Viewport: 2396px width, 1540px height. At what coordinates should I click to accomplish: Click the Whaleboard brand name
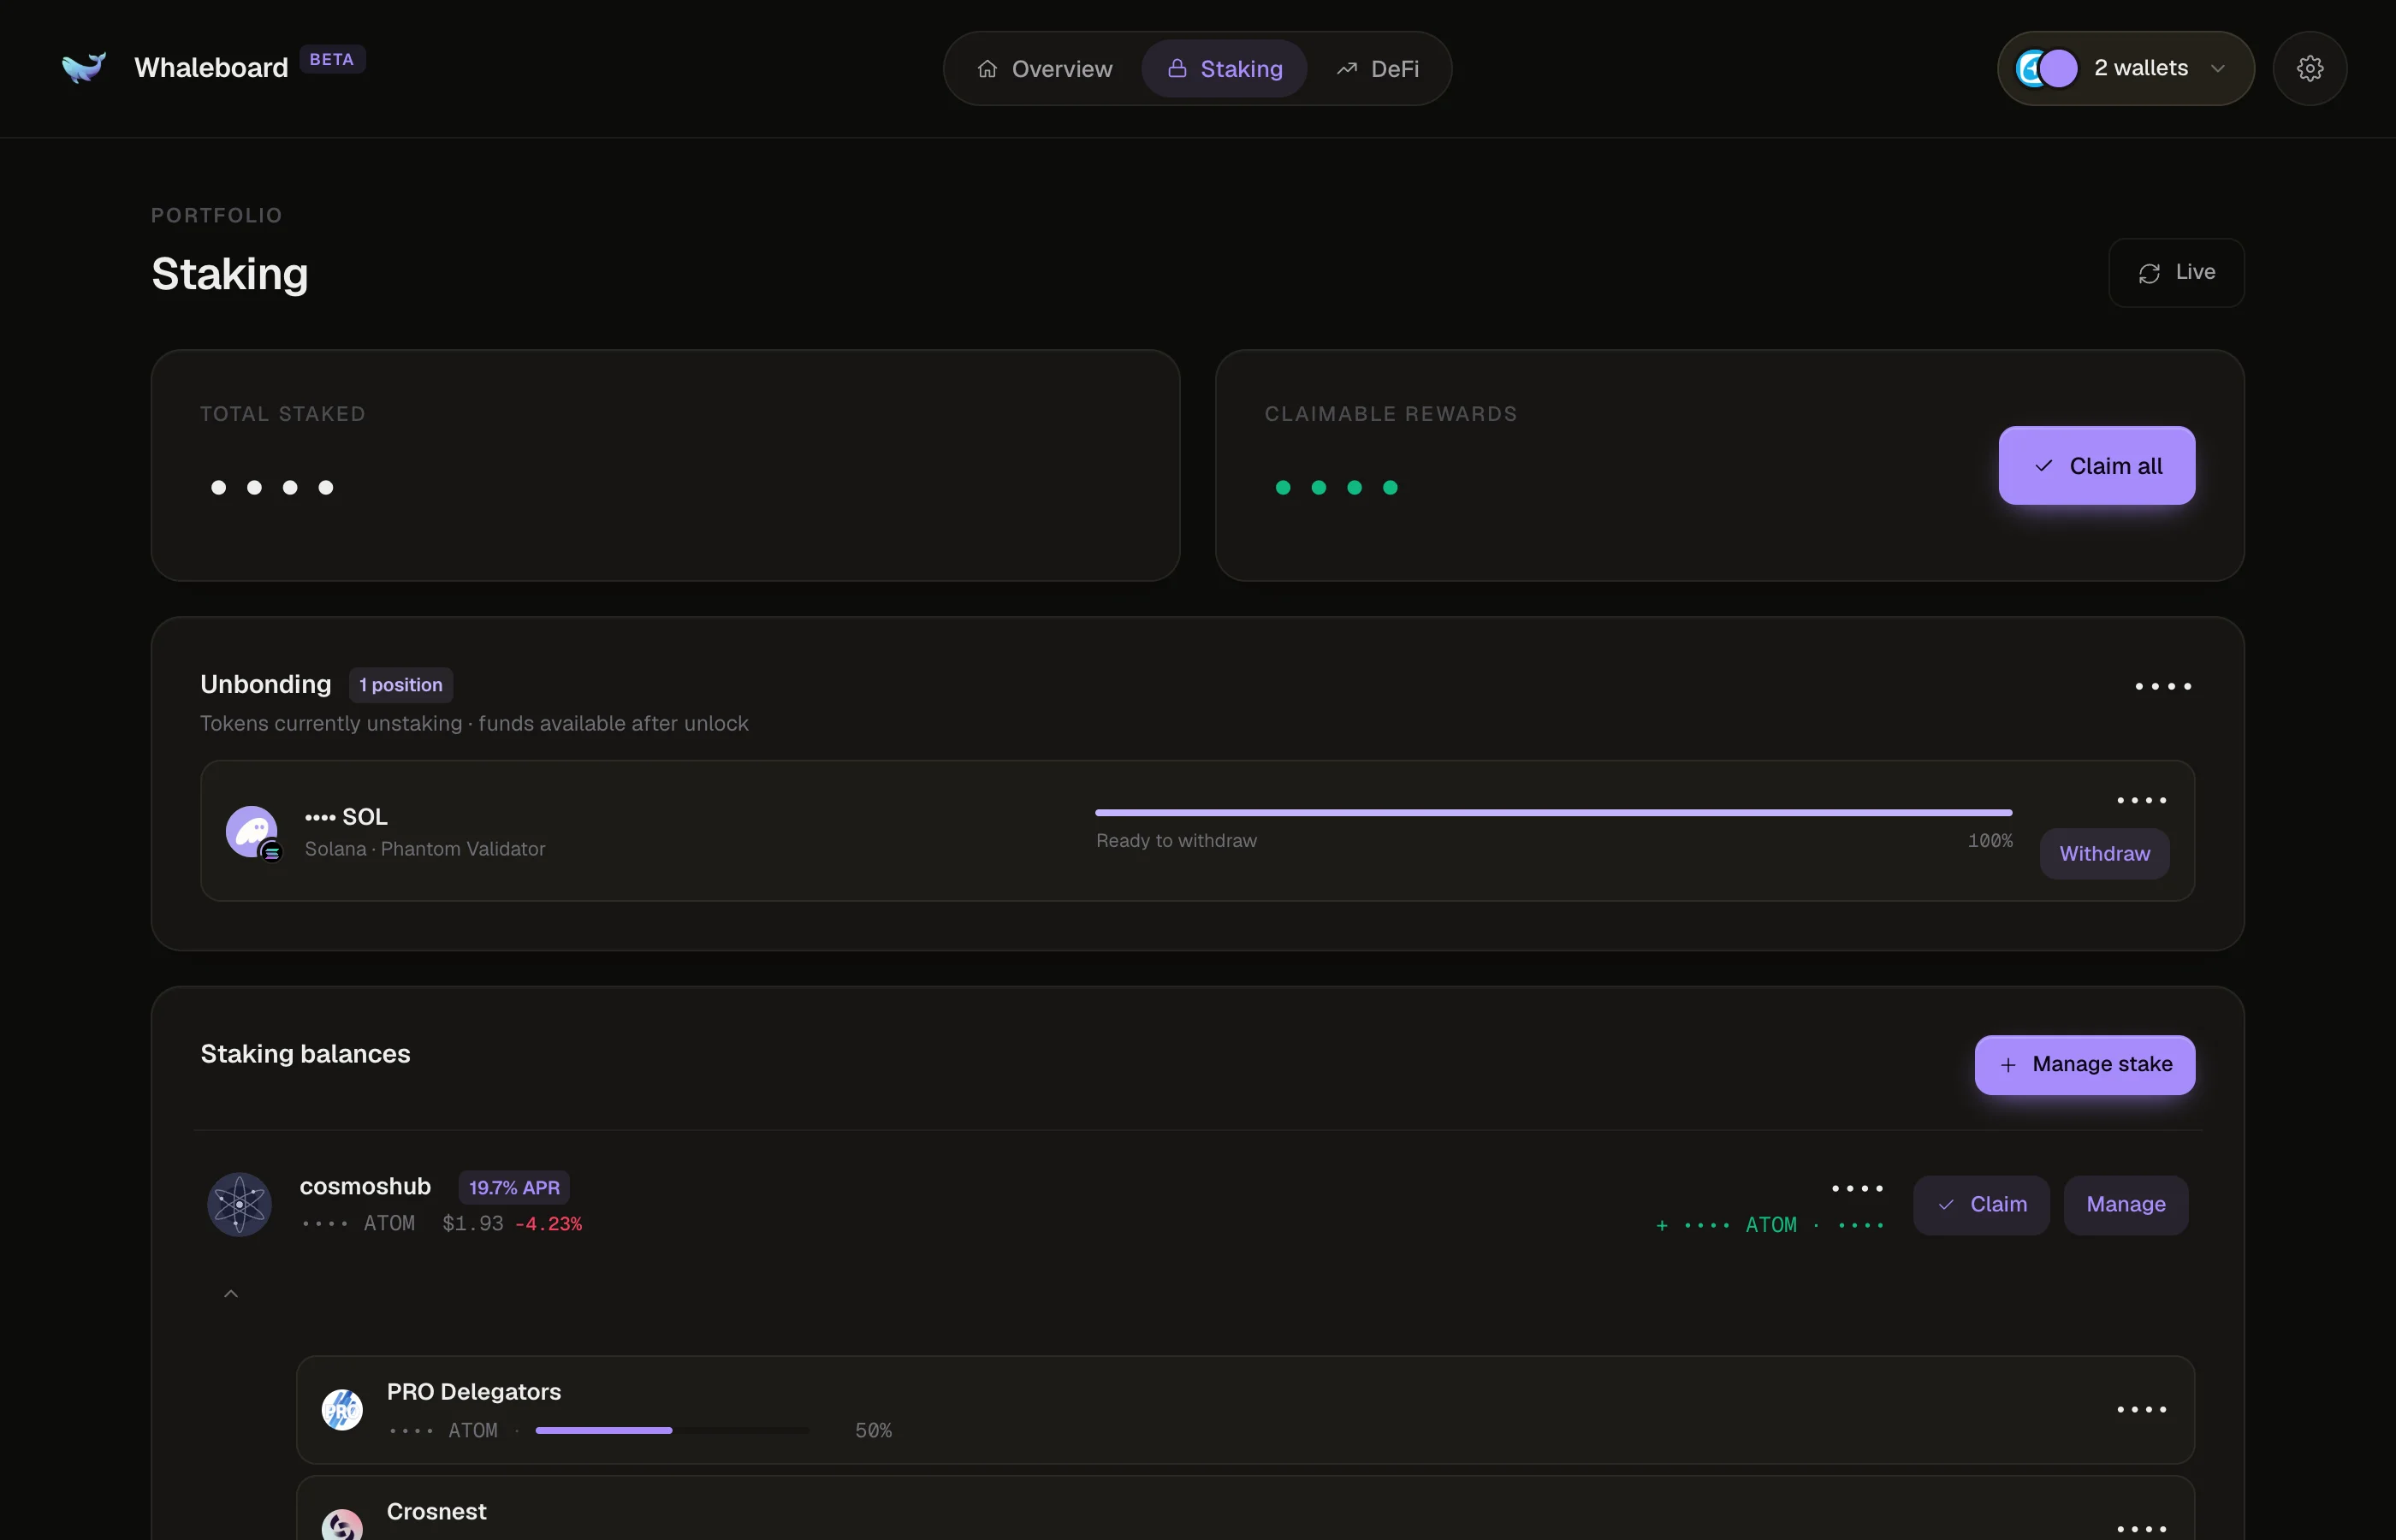coord(211,68)
